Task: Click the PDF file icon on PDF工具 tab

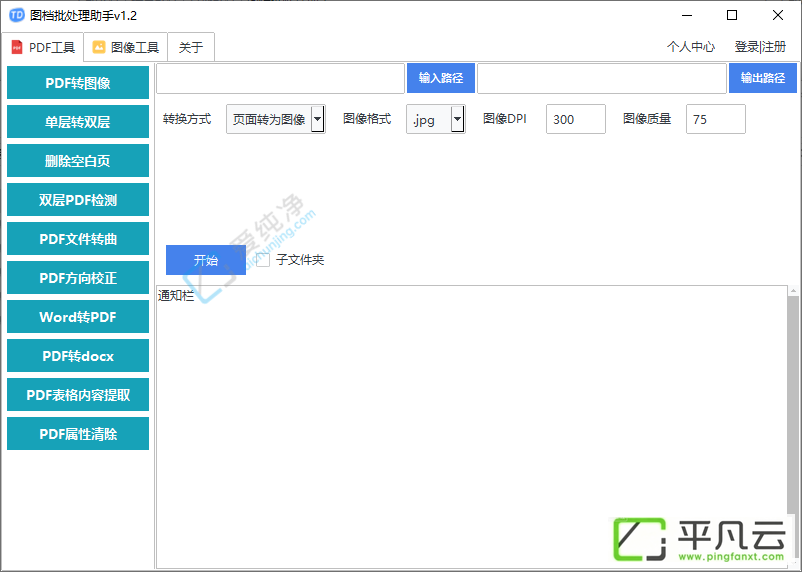Action: (x=17, y=47)
